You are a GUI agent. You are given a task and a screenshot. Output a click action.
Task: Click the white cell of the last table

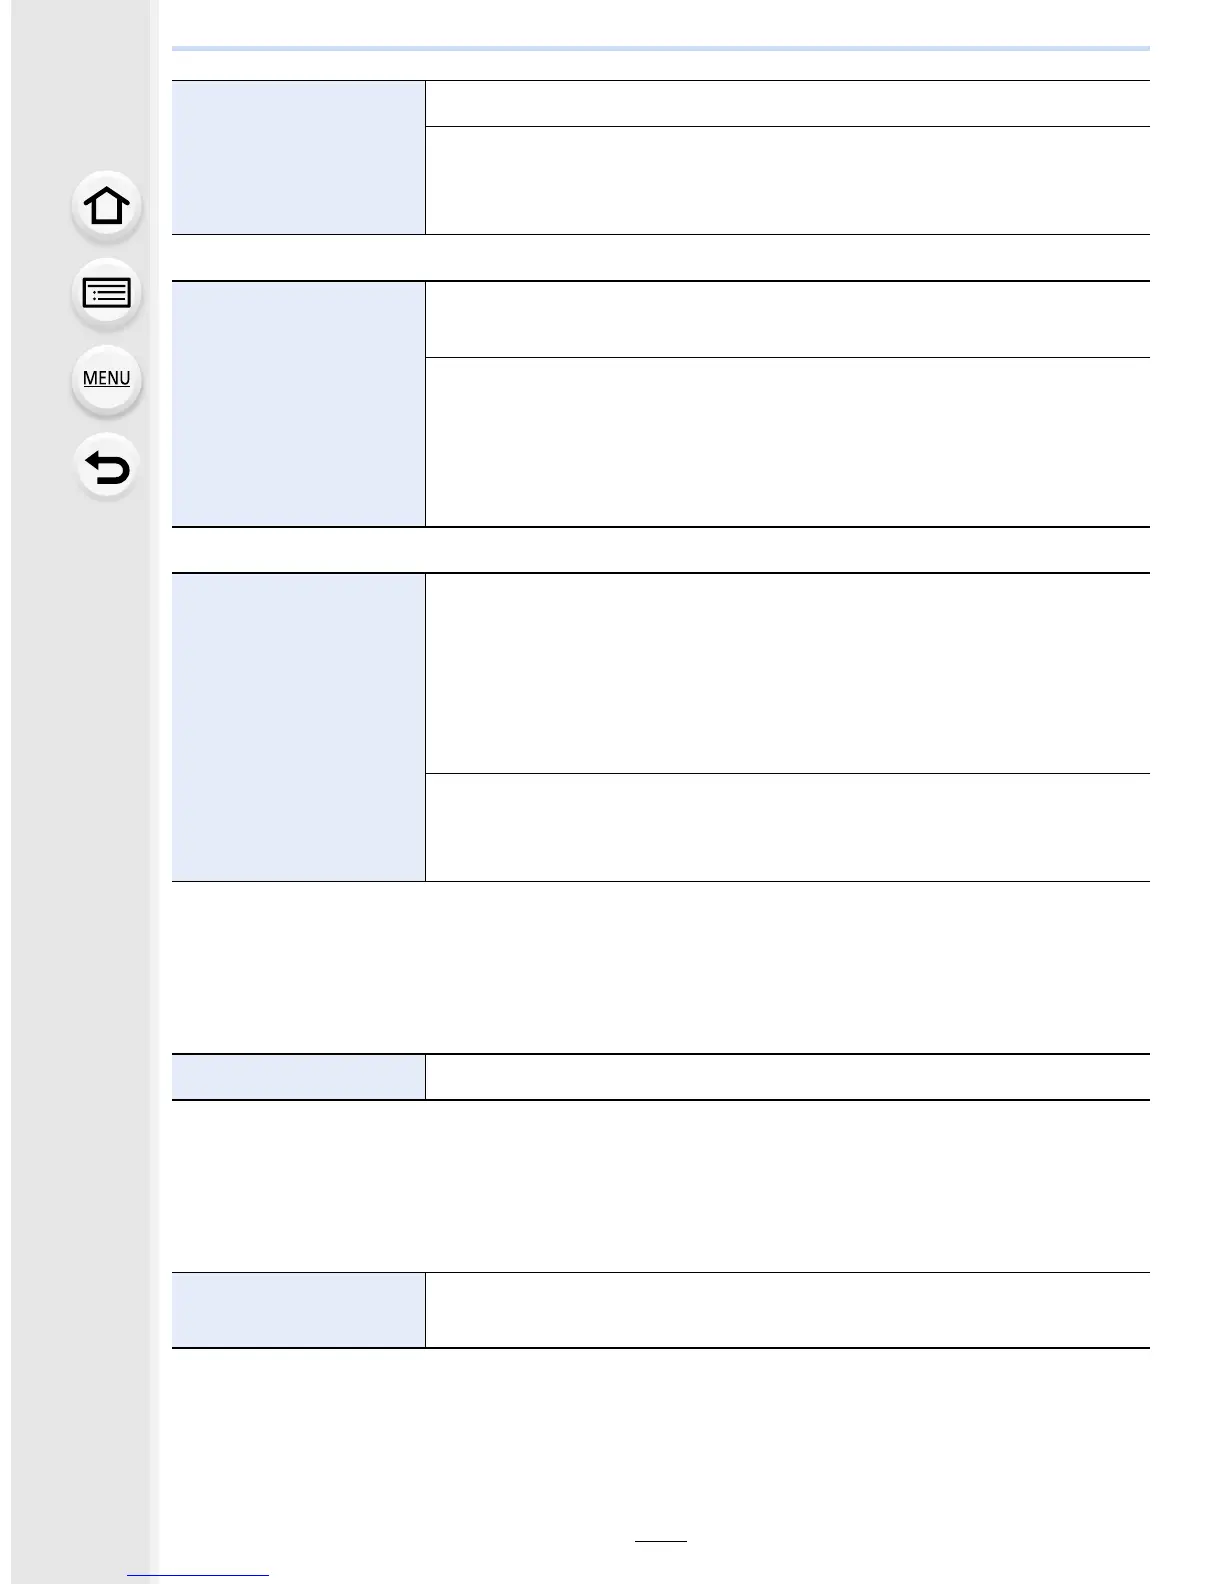[787, 1310]
